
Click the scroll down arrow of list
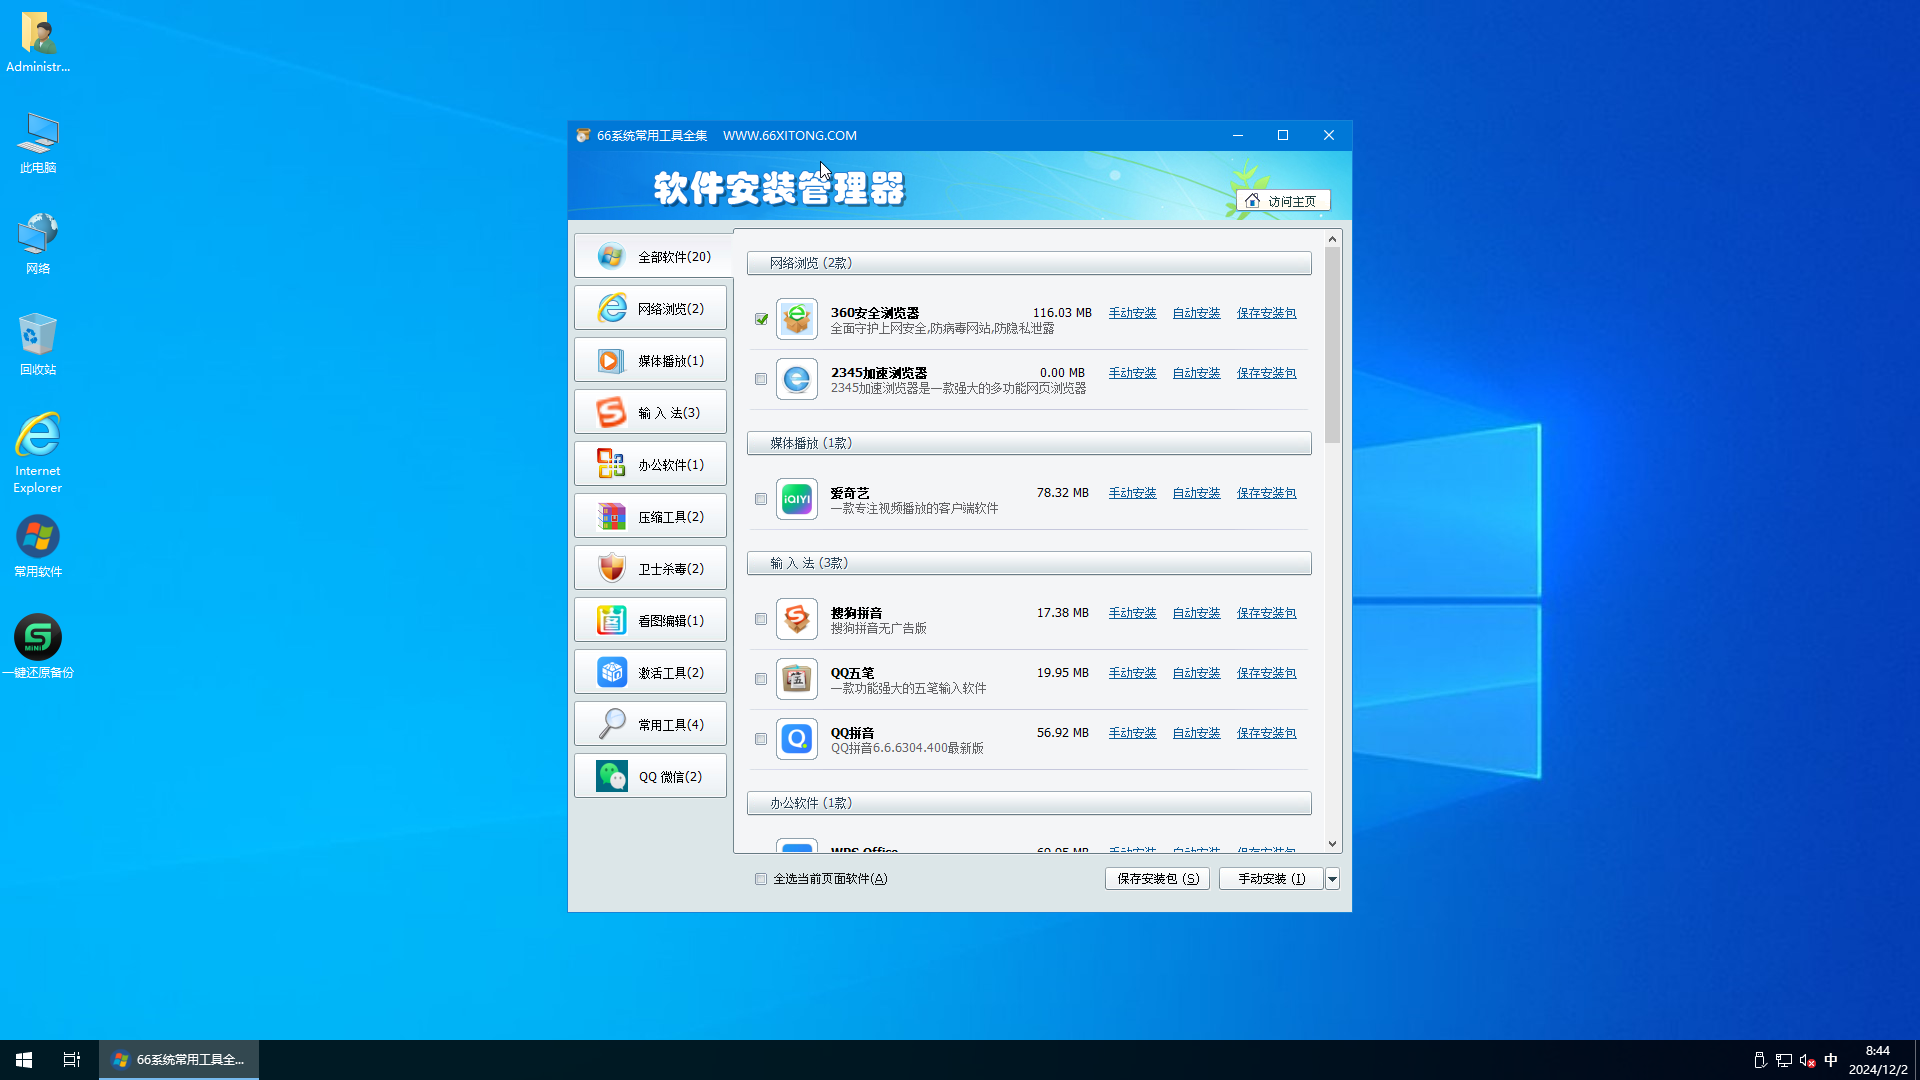(1332, 844)
